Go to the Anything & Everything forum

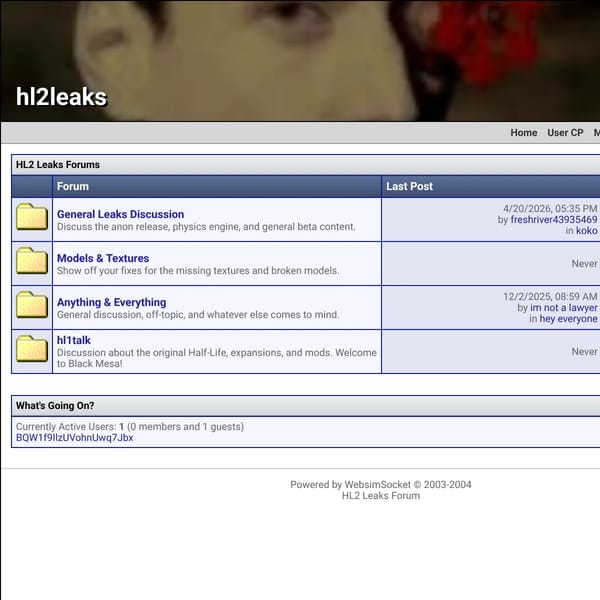tap(111, 302)
